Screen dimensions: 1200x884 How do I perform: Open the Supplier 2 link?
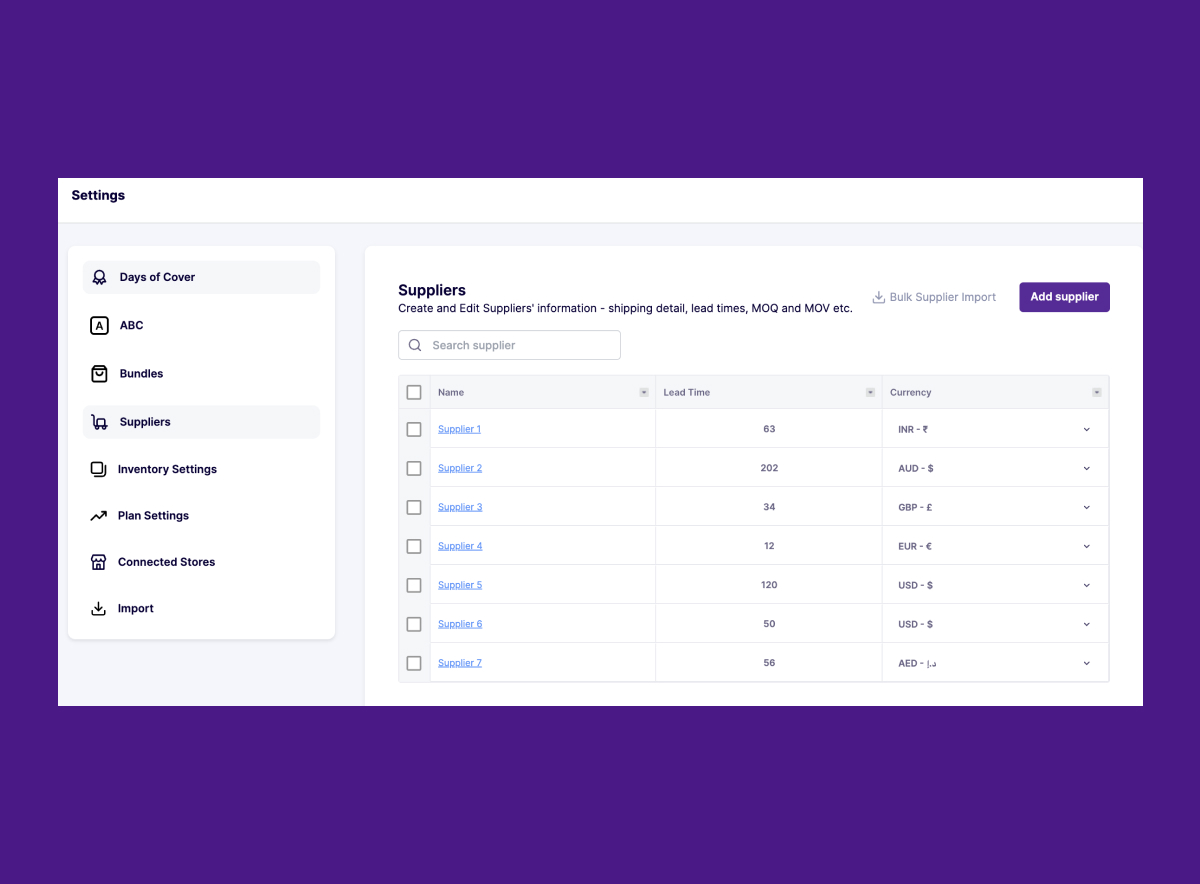[460, 468]
